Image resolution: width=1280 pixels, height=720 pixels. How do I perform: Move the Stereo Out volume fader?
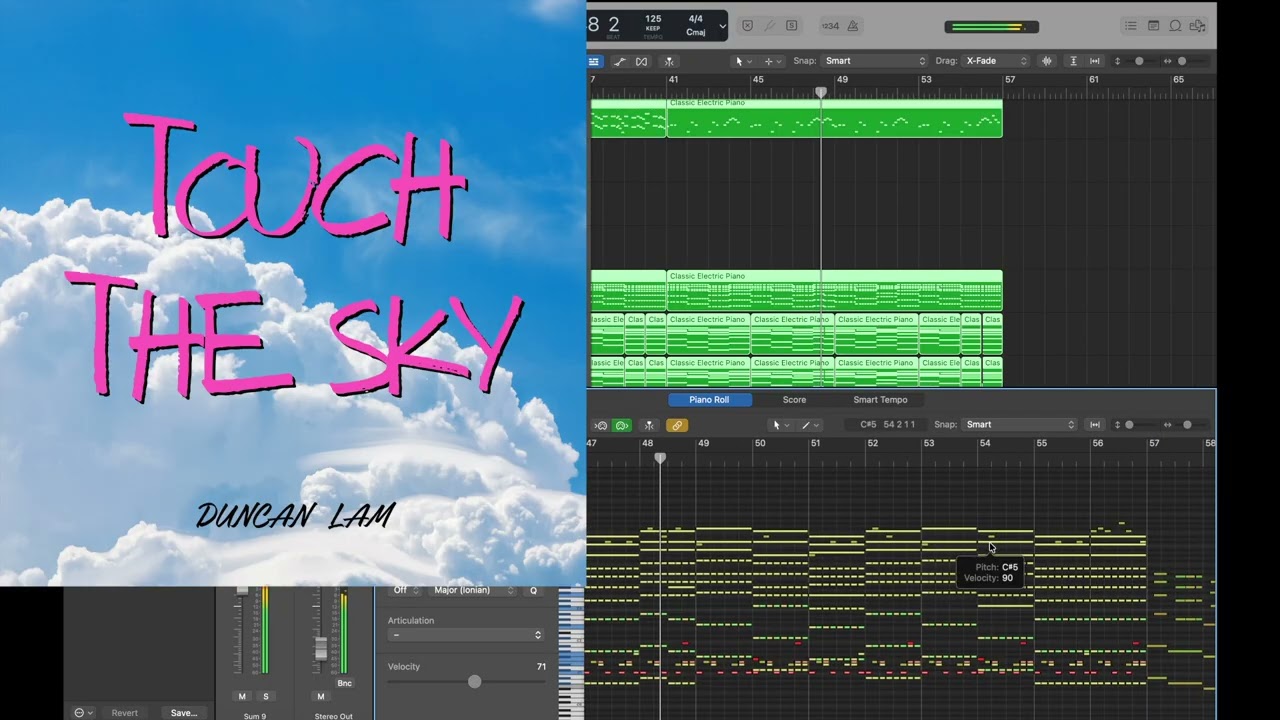[x=321, y=648]
